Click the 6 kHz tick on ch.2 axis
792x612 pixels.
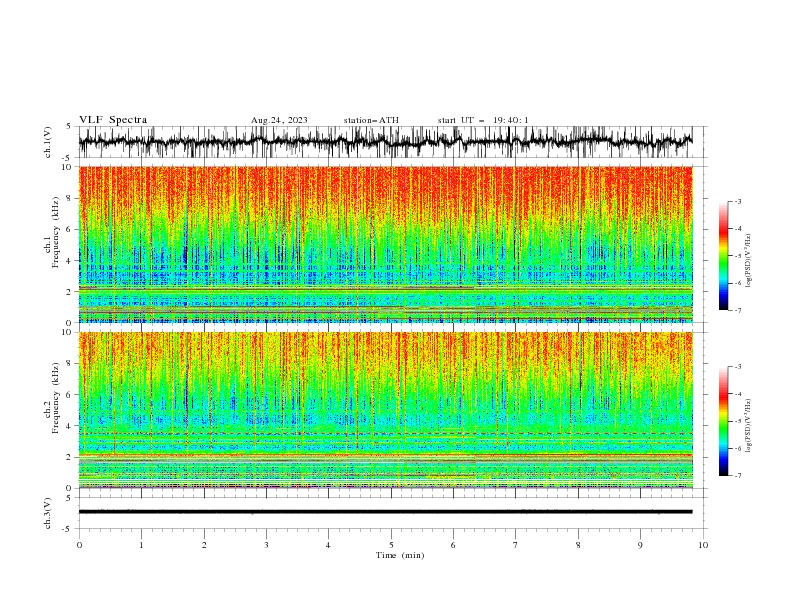[x=70, y=395]
